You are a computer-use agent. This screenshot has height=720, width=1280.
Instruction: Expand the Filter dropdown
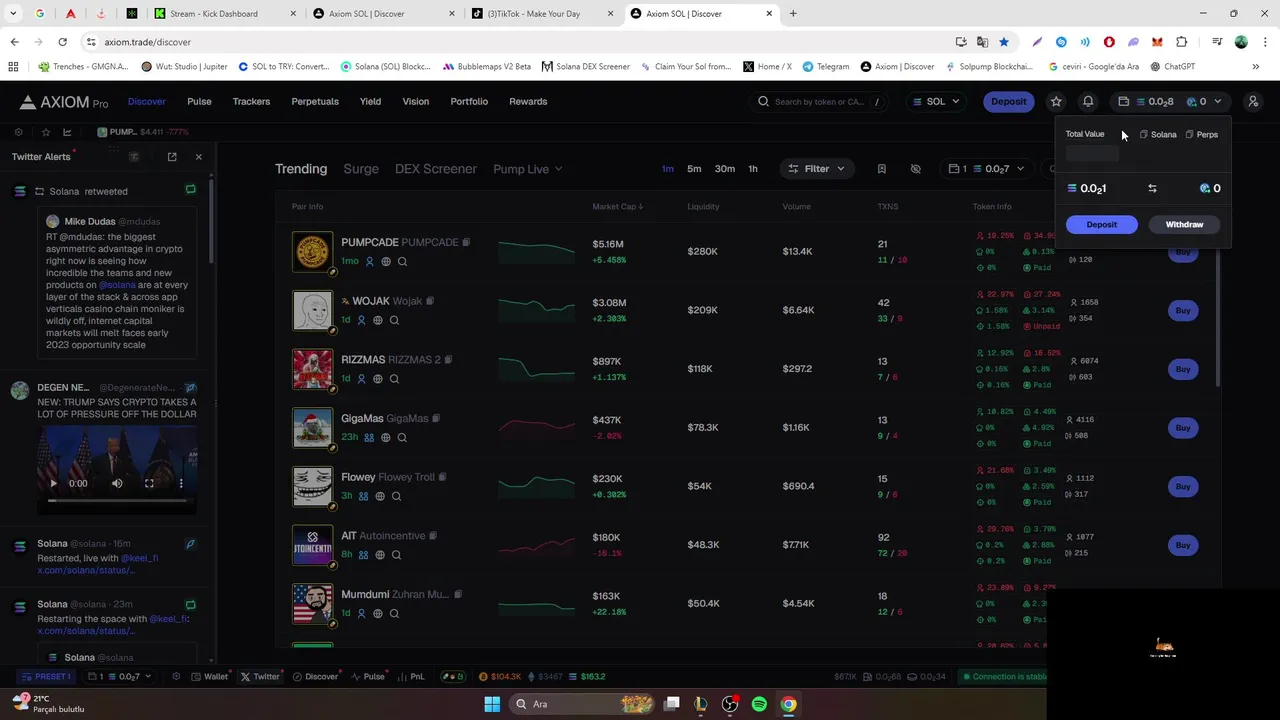[x=816, y=169]
